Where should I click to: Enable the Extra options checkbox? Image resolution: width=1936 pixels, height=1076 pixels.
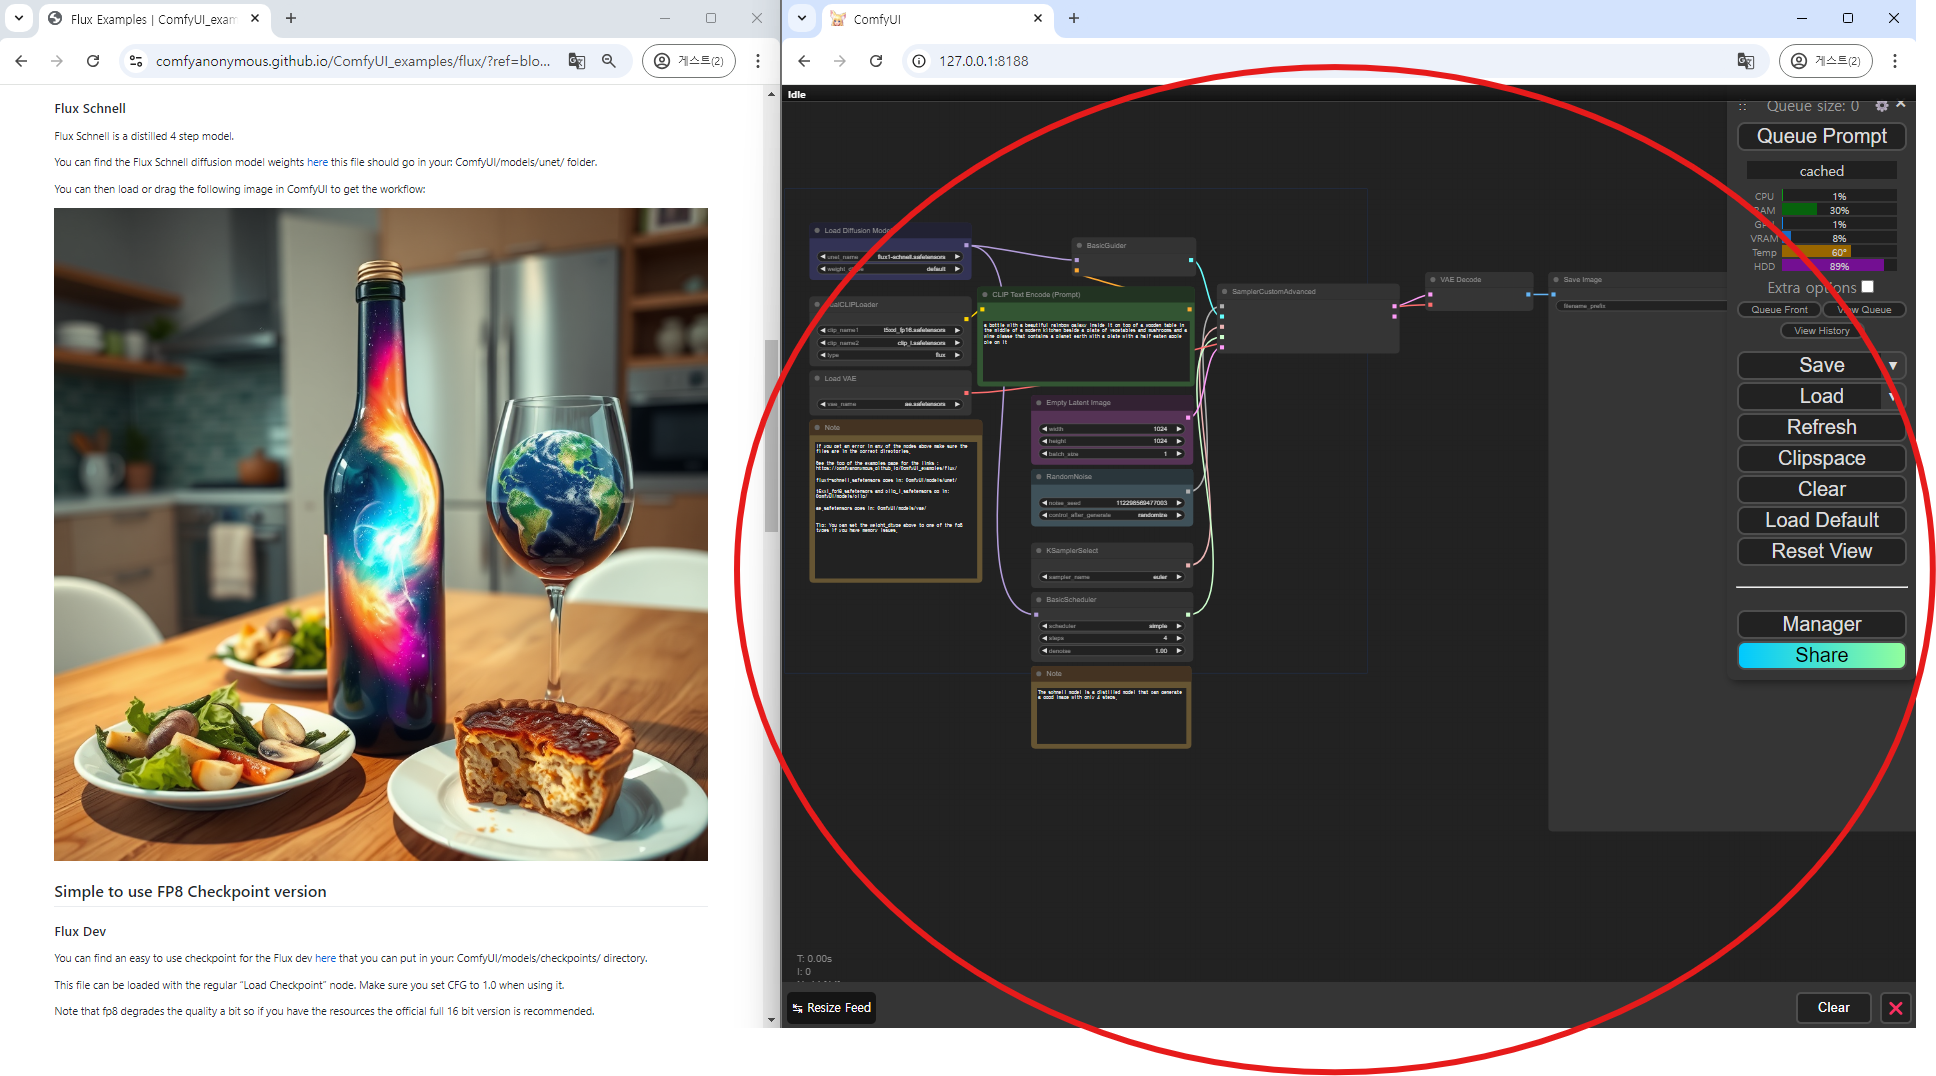(1867, 287)
